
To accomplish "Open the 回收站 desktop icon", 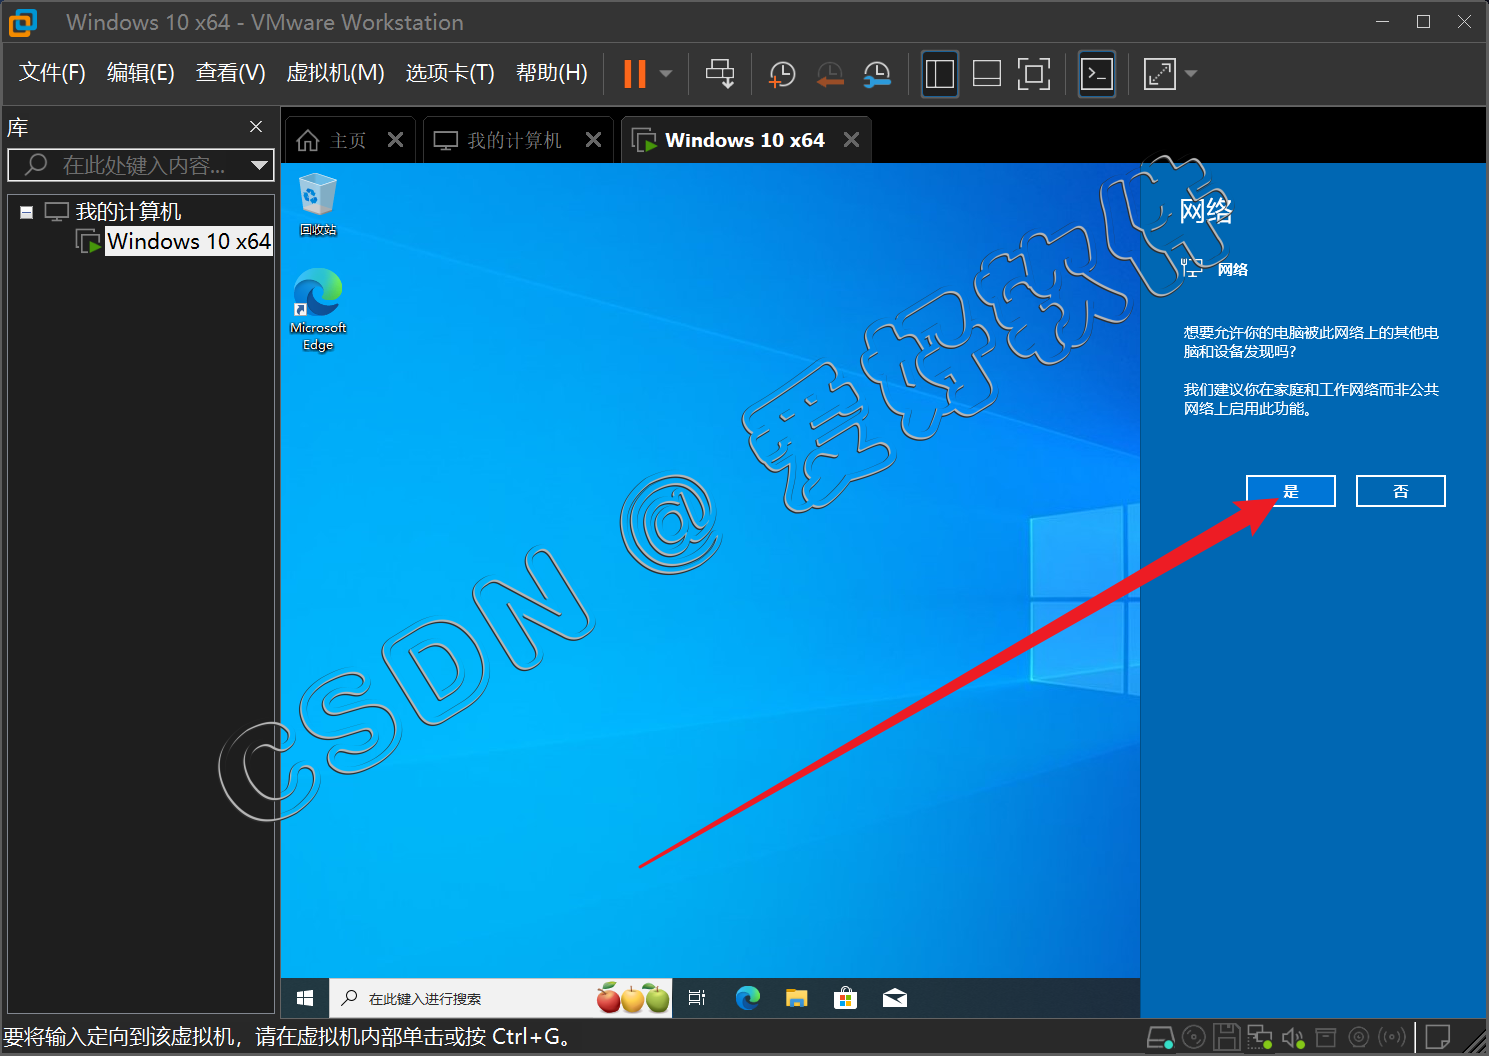I will pyautogui.click(x=318, y=205).
